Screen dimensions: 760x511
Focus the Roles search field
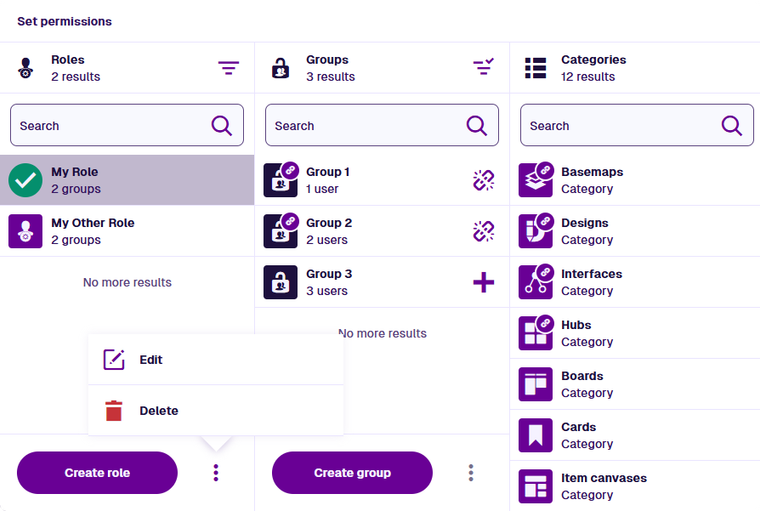[127, 126]
